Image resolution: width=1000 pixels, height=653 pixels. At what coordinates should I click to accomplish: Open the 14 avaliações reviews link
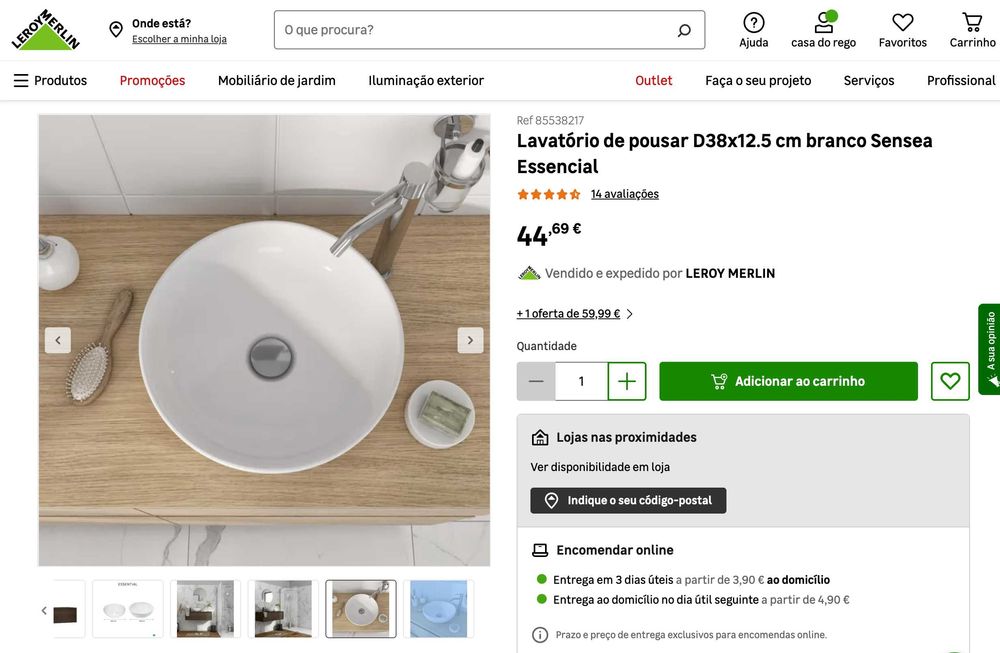(625, 194)
